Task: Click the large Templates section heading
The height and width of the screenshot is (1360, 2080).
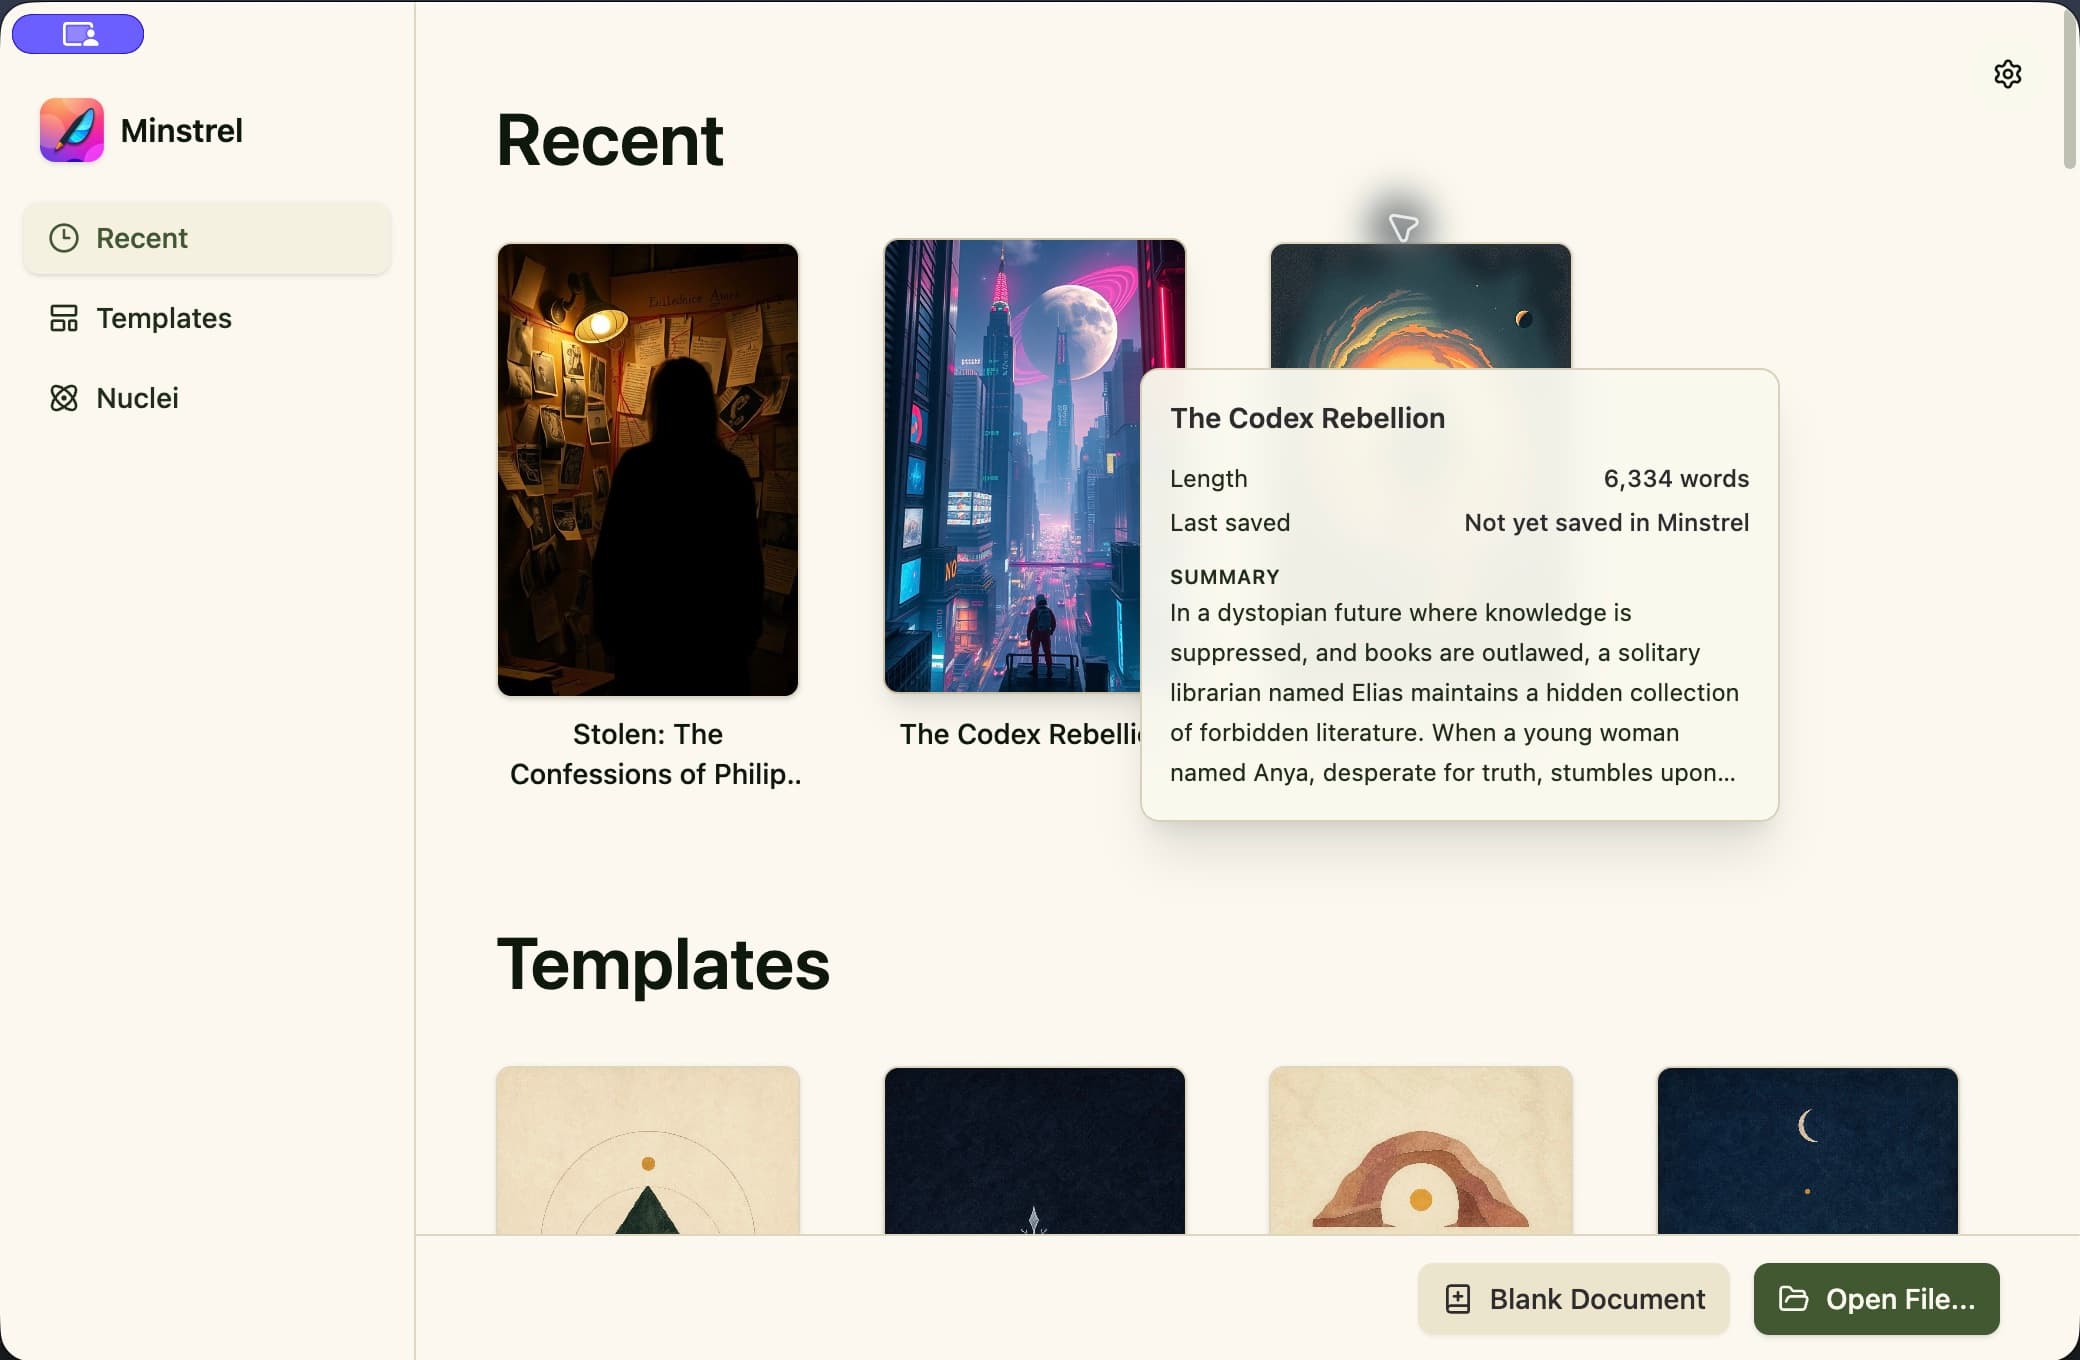Action: [x=663, y=965]
